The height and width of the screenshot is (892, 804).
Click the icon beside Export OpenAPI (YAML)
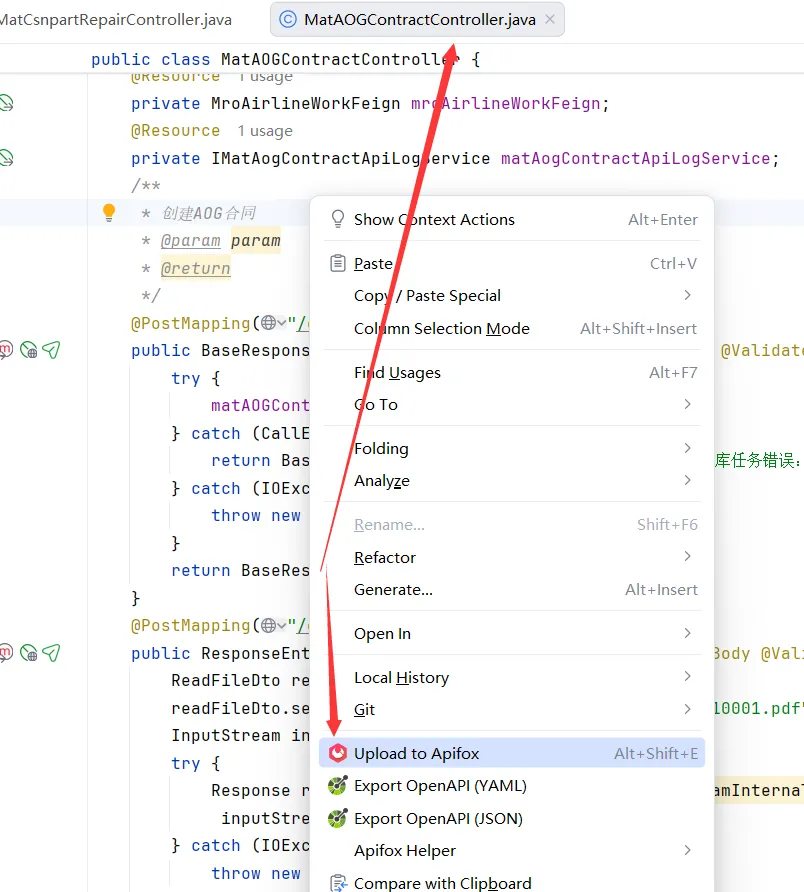tap(337, 786)
